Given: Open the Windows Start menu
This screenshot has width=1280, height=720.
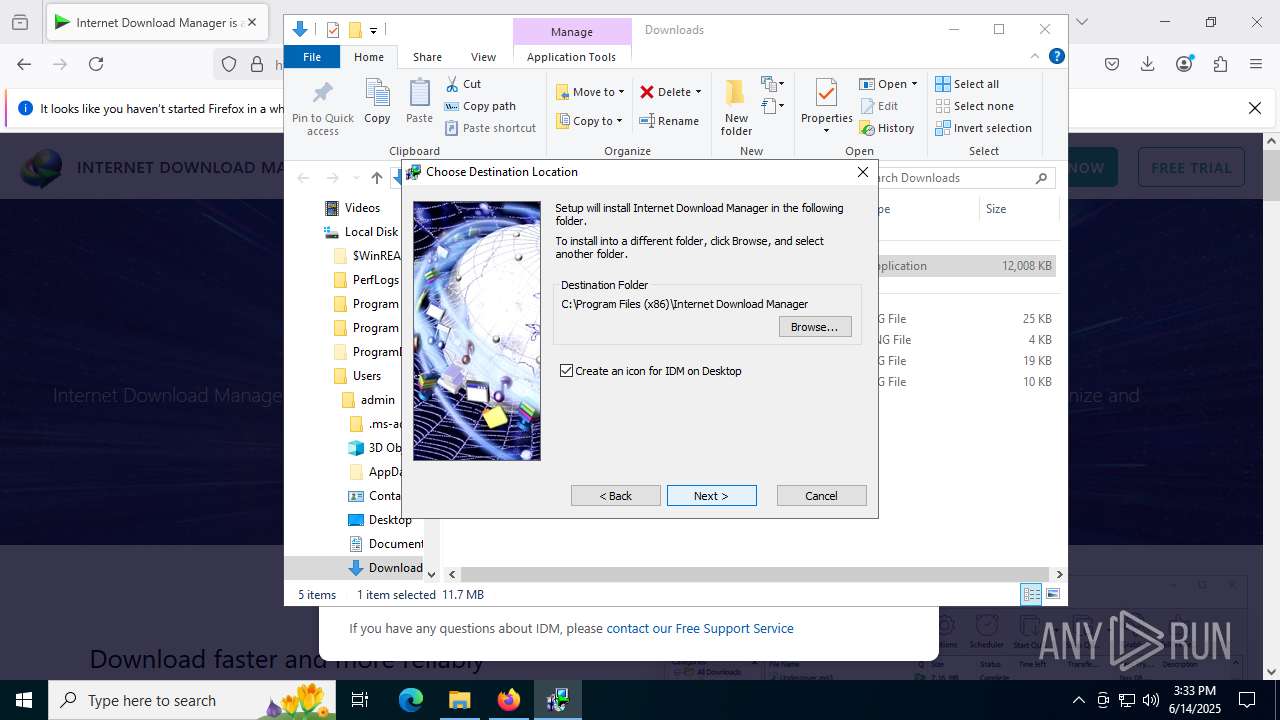Looking at the screenshot, I should click(x=24, y=700).
